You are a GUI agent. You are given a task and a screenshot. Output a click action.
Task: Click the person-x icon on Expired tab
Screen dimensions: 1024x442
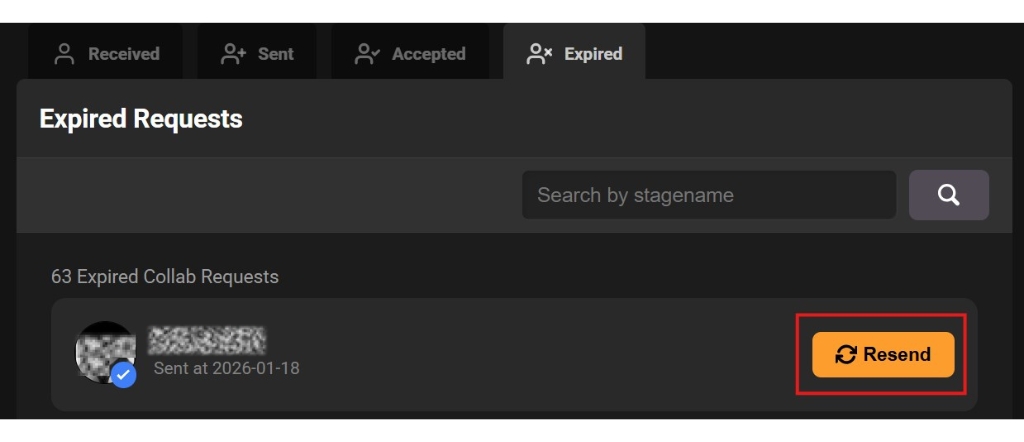[540, 54]
